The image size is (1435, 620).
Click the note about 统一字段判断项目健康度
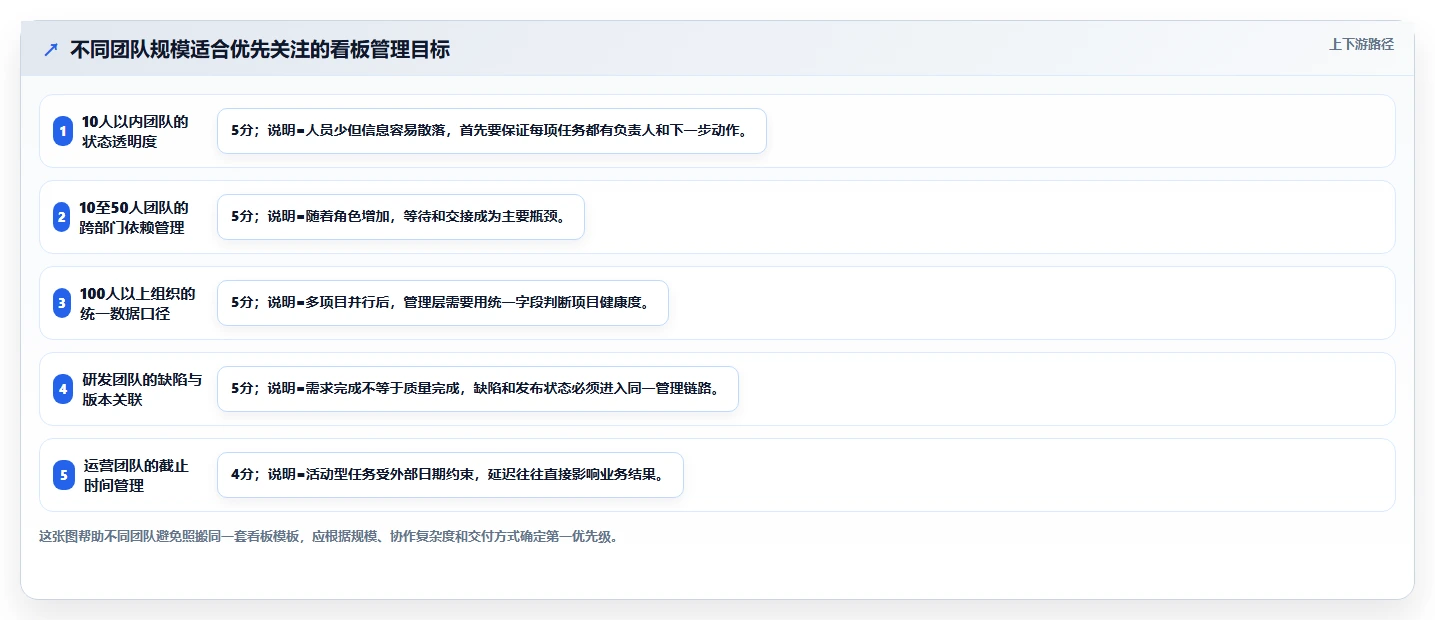pyautogui.click(x=442, y=303)
